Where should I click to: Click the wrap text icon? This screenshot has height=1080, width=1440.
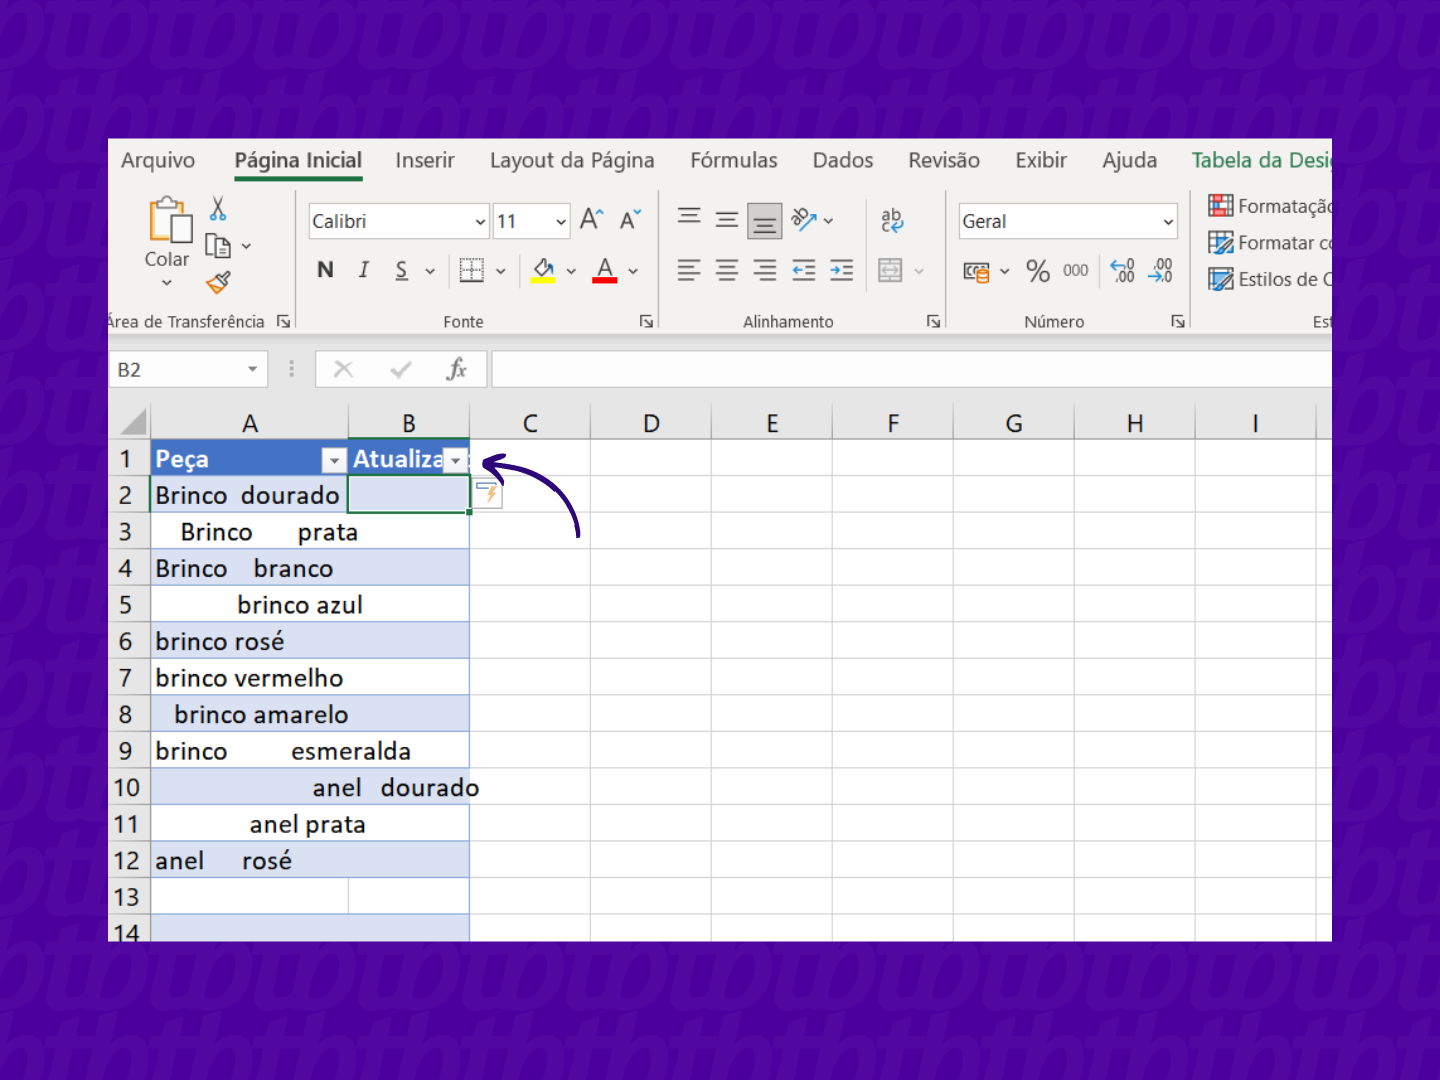pos(892,220)
